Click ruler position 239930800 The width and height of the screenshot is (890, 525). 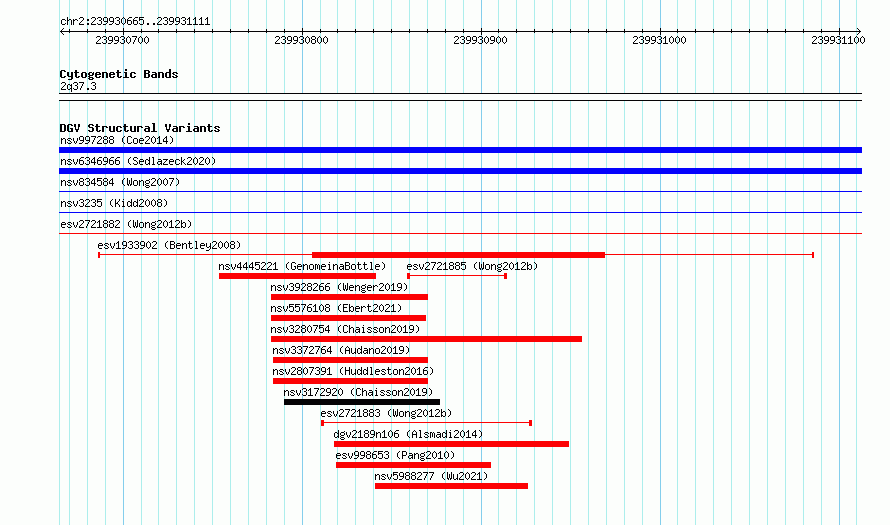pyautogui.click(x=301, y=40)
